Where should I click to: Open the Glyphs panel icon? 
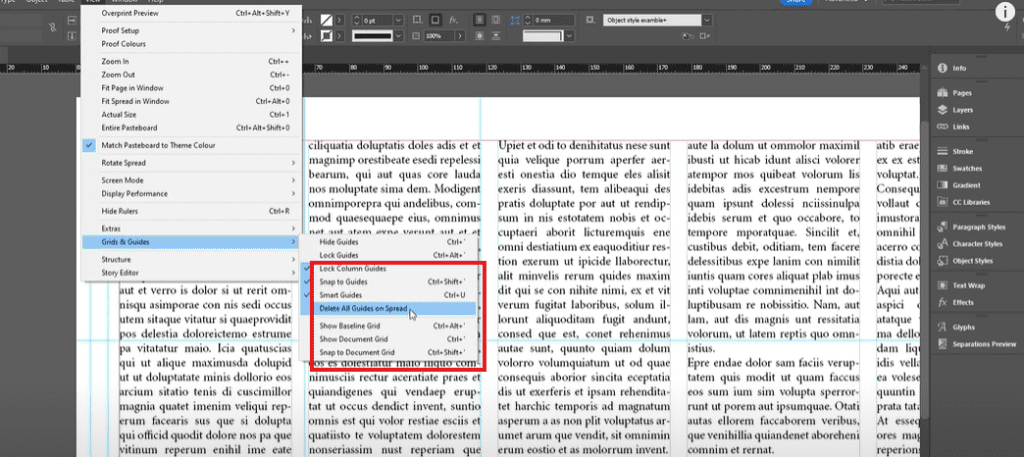pos(942,327)
